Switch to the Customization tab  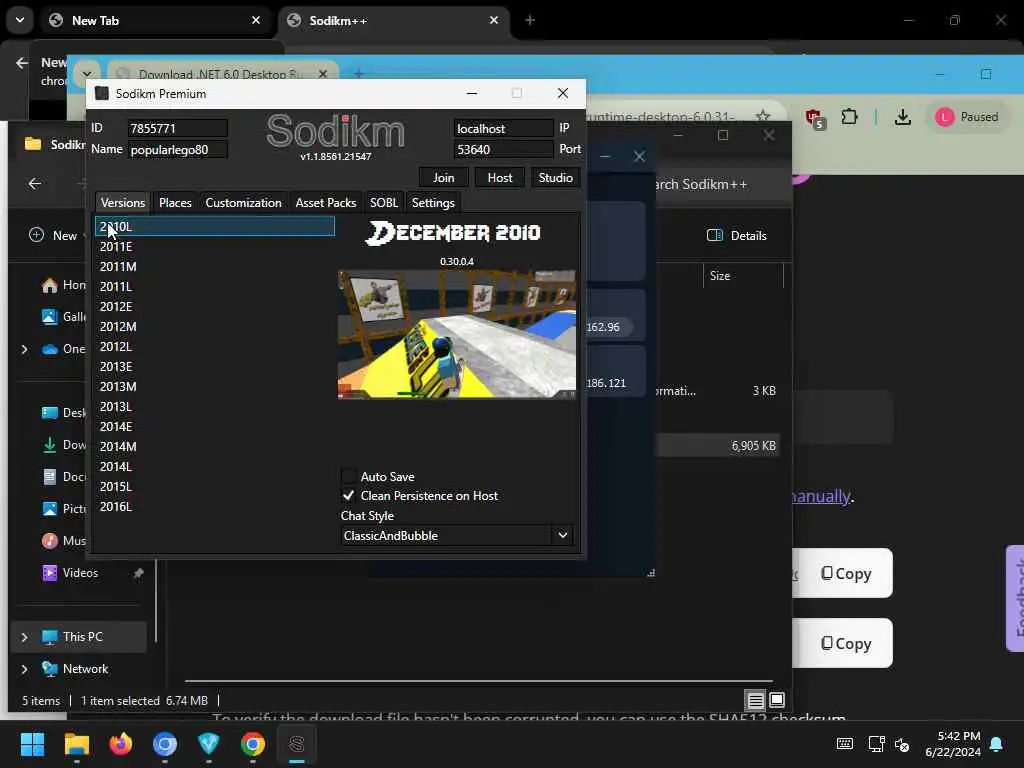243,202
